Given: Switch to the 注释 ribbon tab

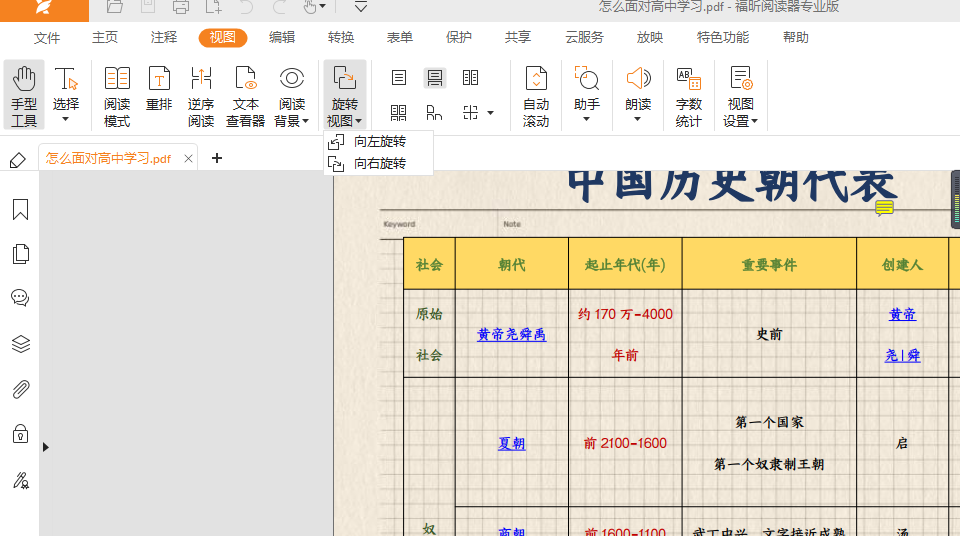Looking at the screenshot, I should [164, 38].
